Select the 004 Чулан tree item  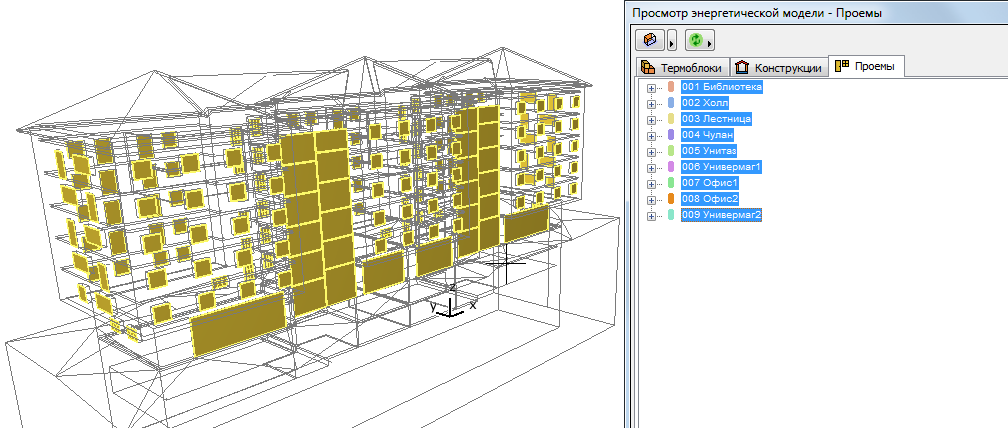pyautogui.click(x=708, y=135)
